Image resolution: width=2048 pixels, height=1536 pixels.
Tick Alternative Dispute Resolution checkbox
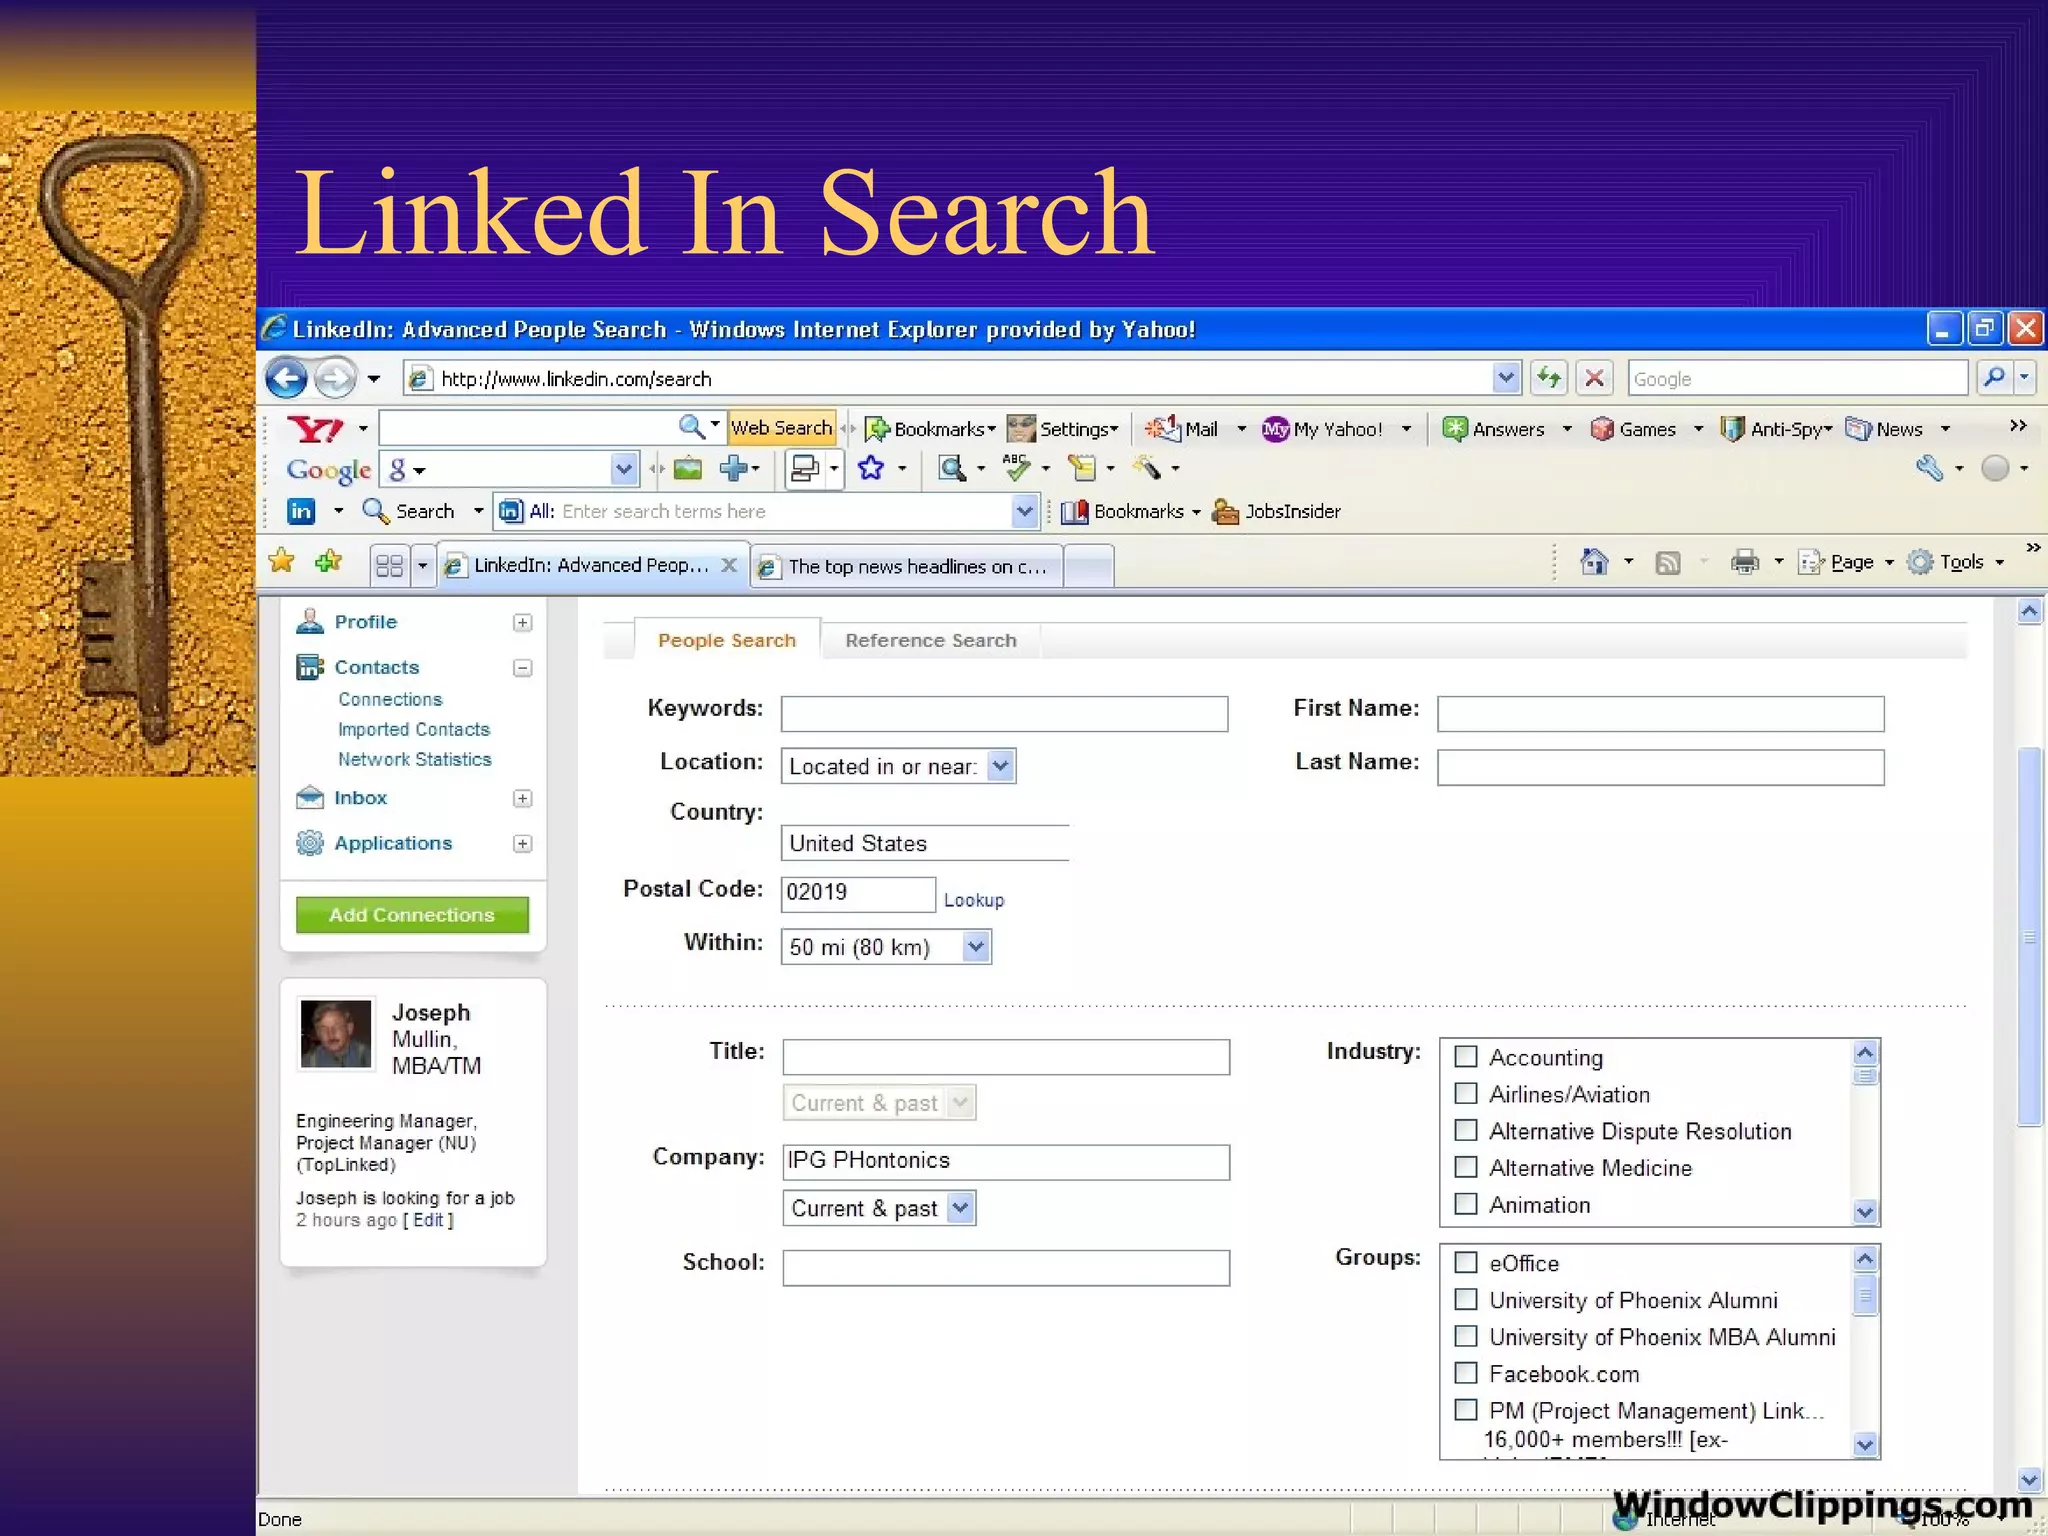click(1466, 1130)
